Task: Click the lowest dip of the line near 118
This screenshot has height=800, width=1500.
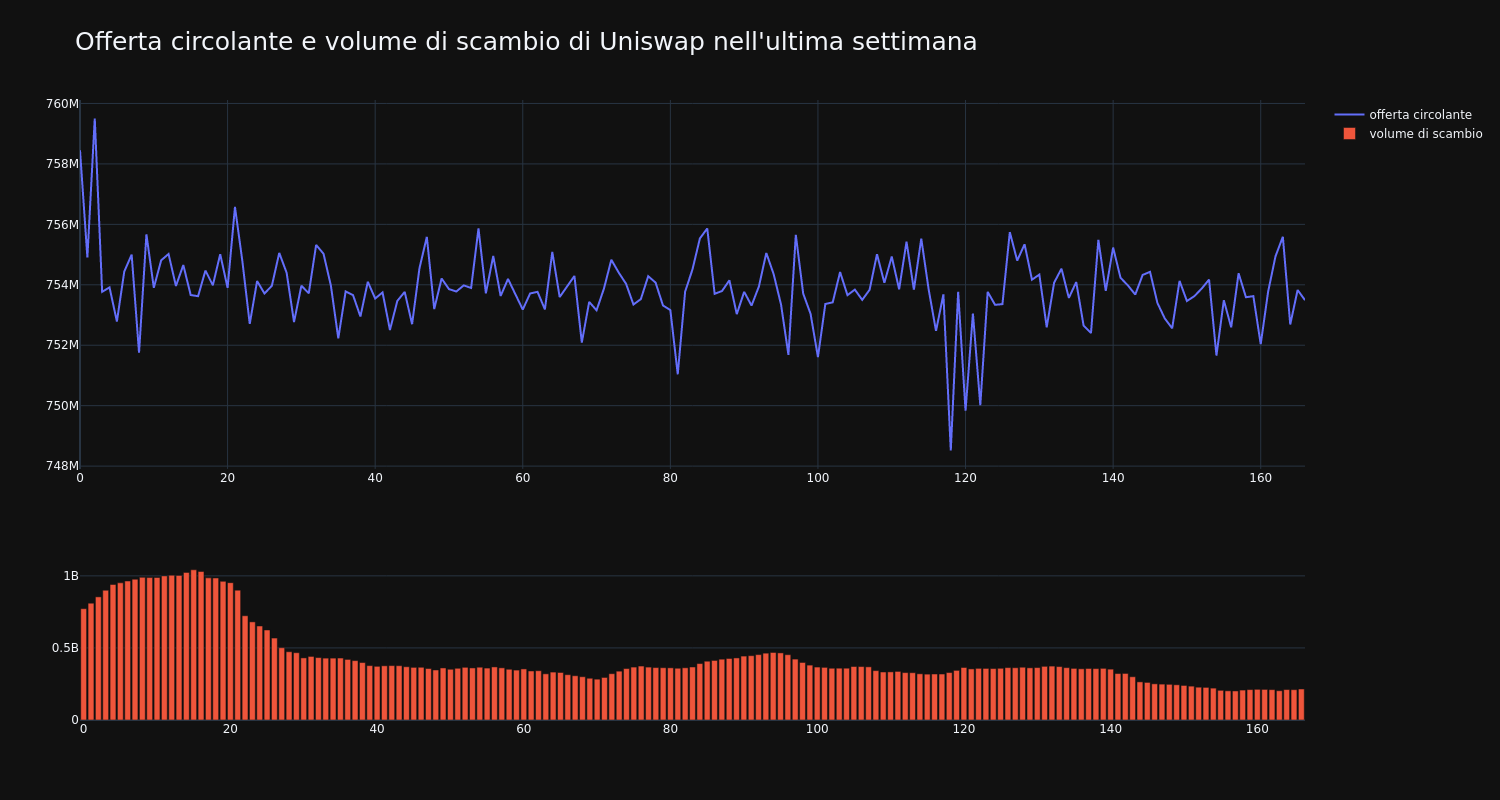Action: pyautogui.click(x=951, y=449)
